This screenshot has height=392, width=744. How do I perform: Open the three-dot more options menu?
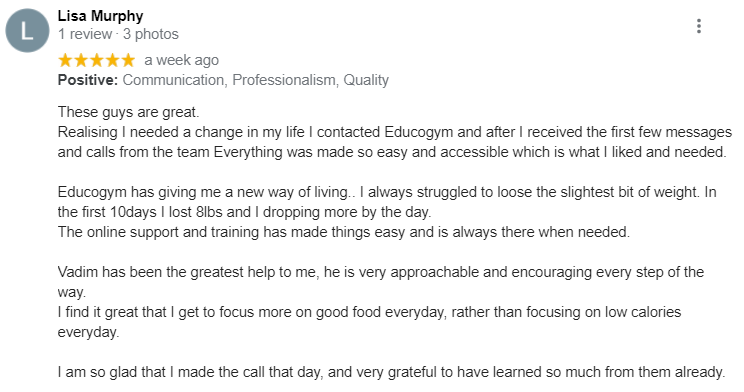[698, 26]
